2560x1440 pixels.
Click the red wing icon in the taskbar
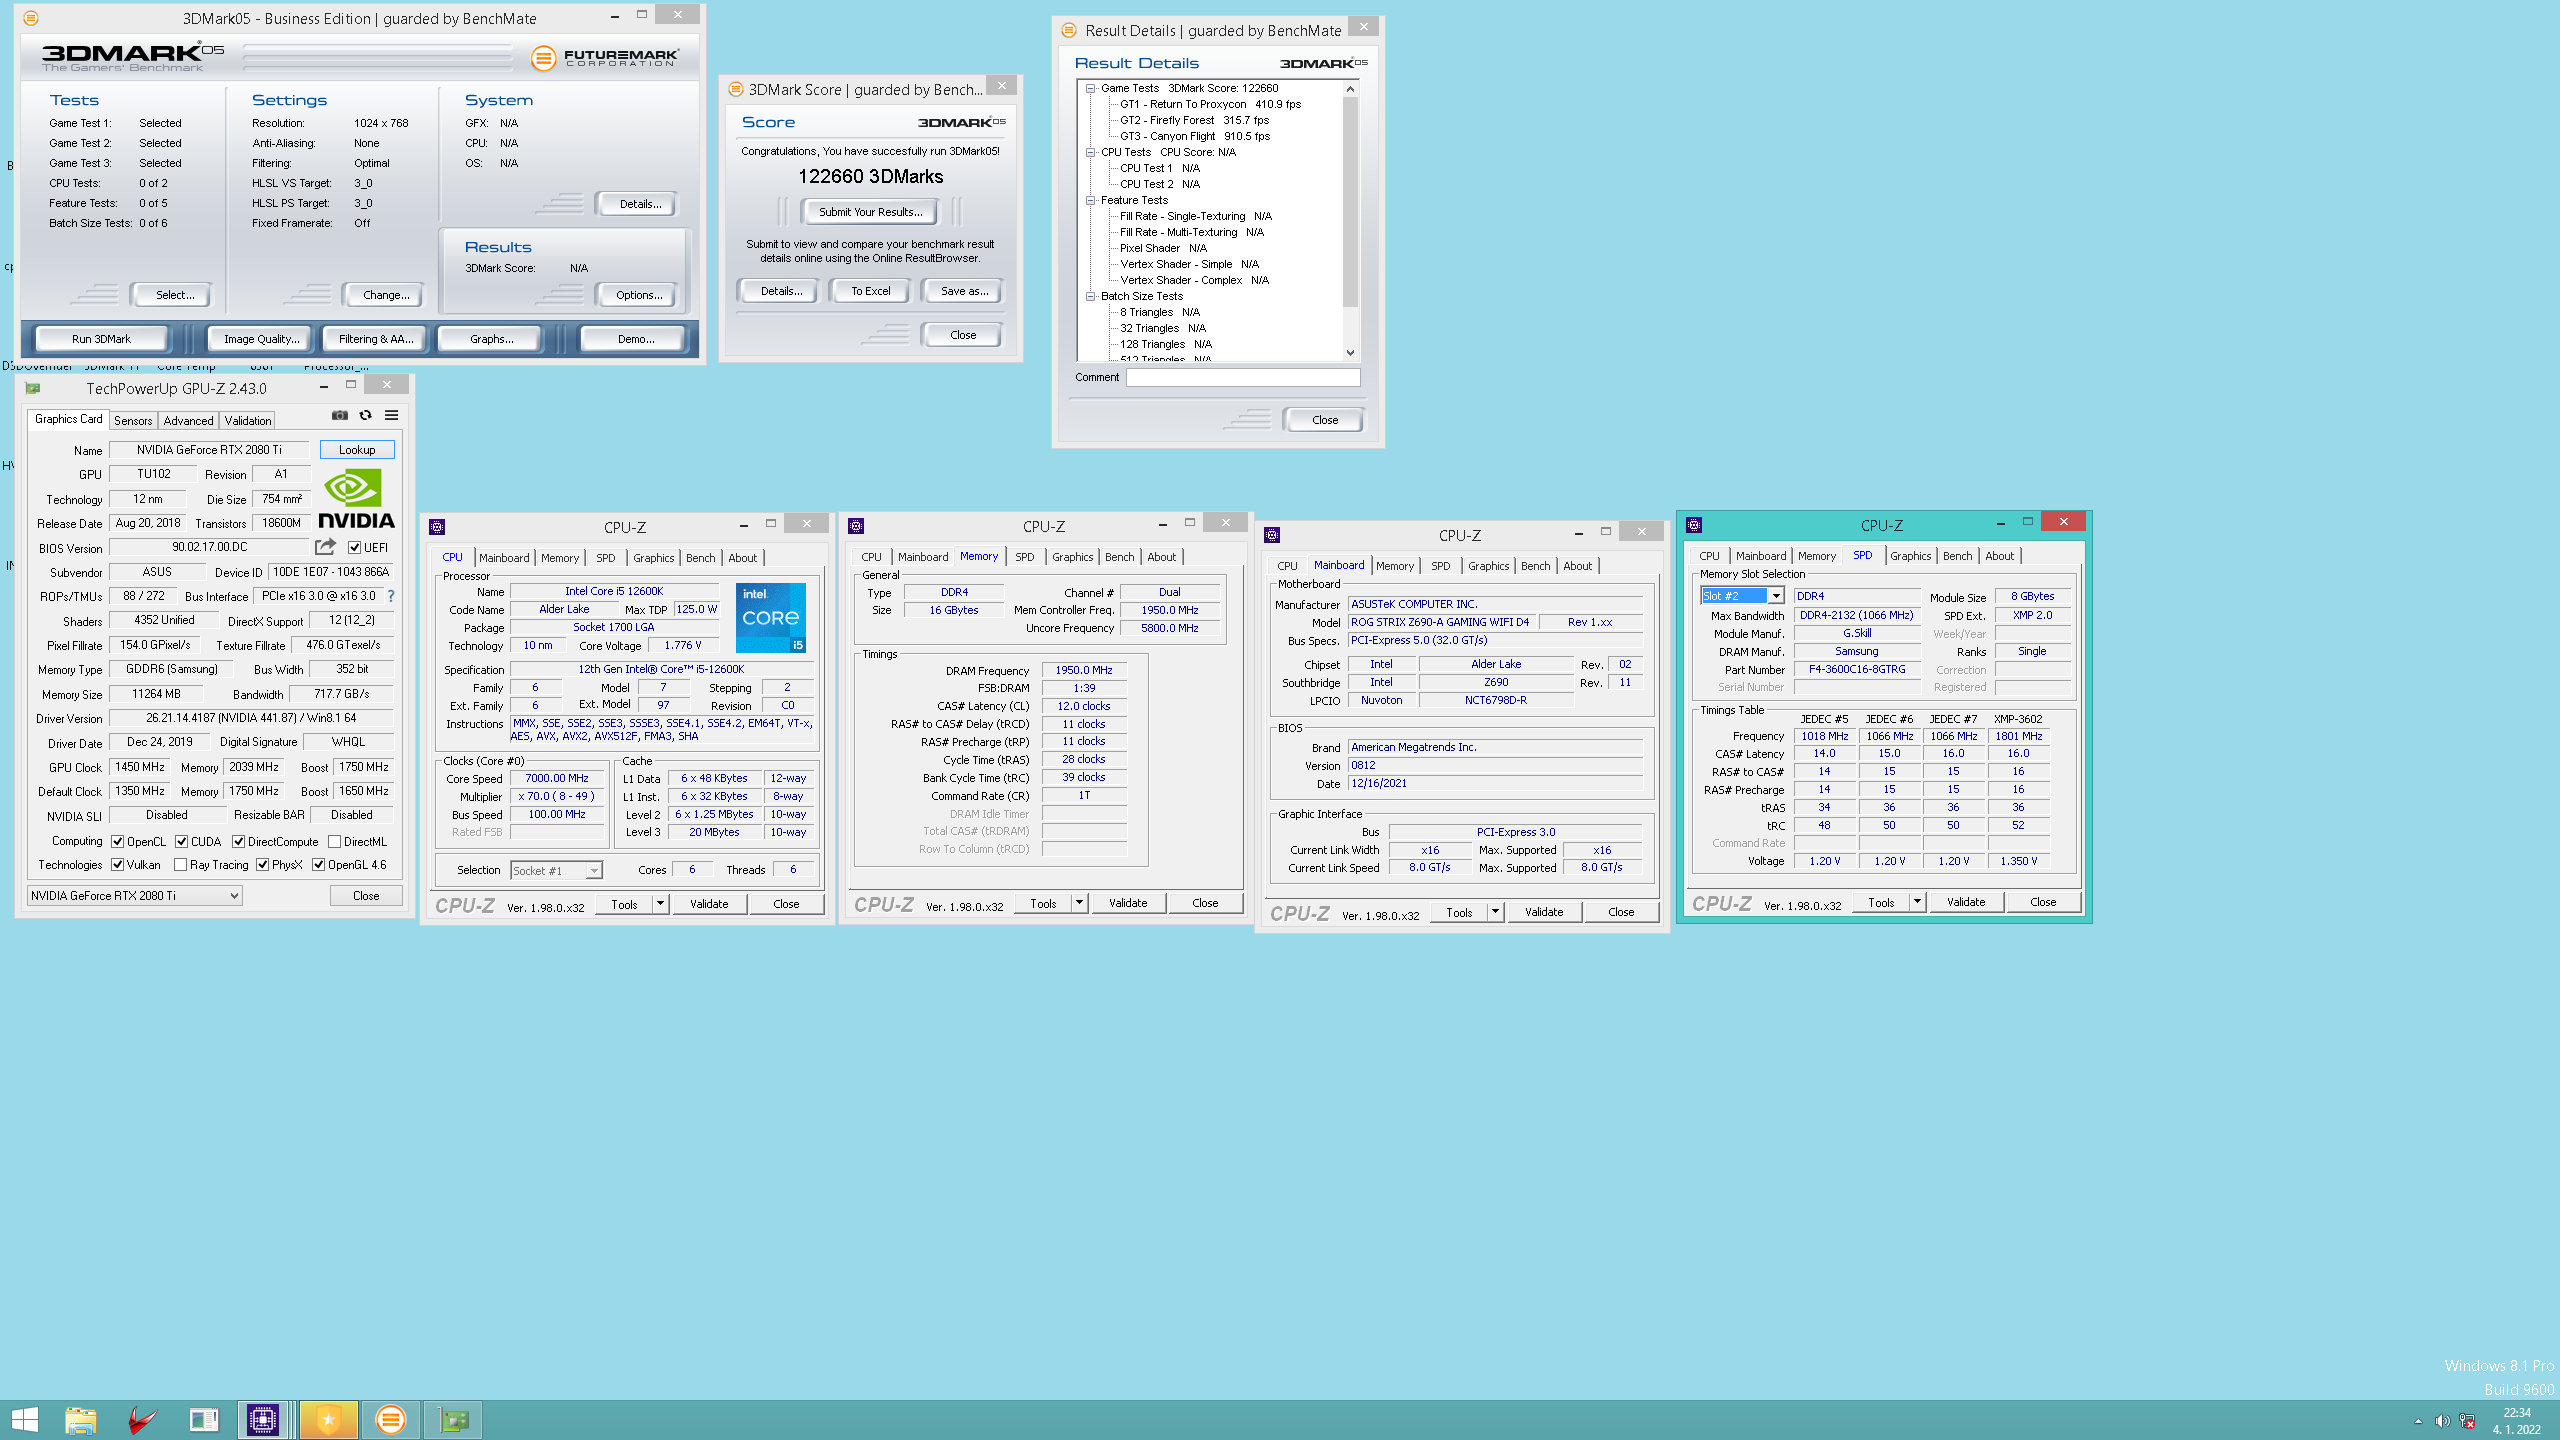(x=142, y=1419)
